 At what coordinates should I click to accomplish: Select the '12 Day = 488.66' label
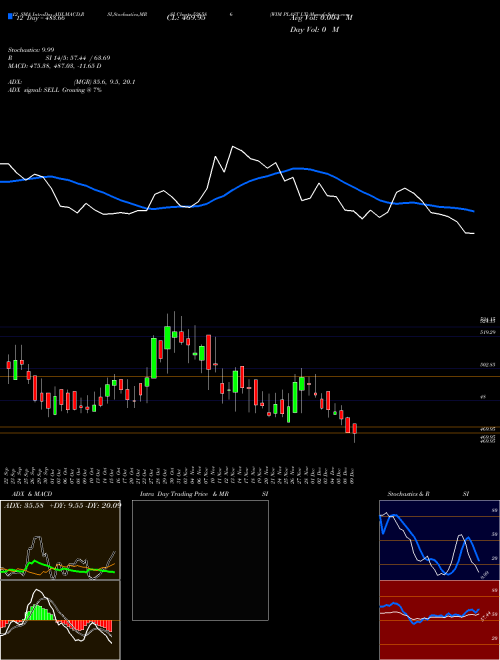click(x=39, y=19)
